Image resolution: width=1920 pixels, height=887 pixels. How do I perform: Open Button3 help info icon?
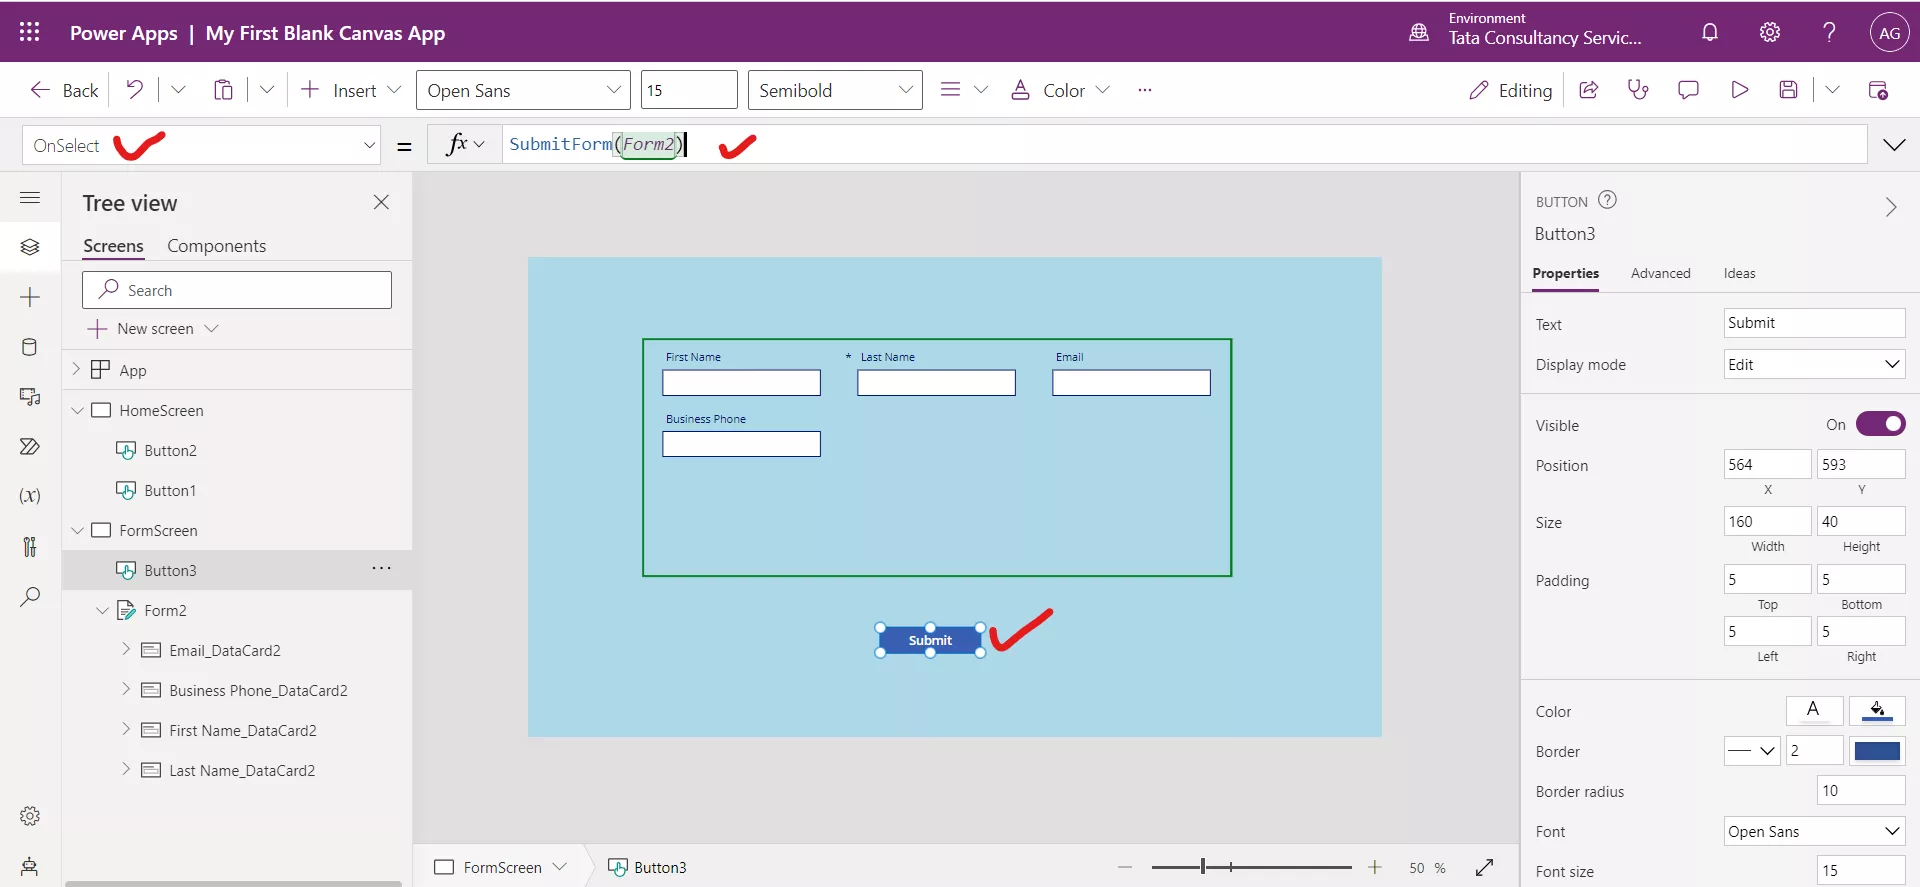click(x=1607, y=200)
